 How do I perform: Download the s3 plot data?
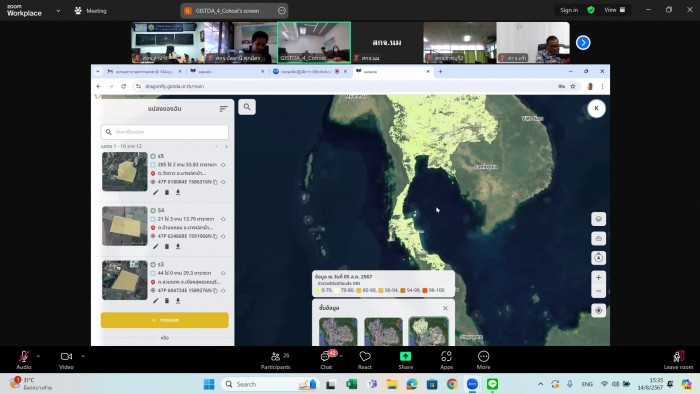178,301
